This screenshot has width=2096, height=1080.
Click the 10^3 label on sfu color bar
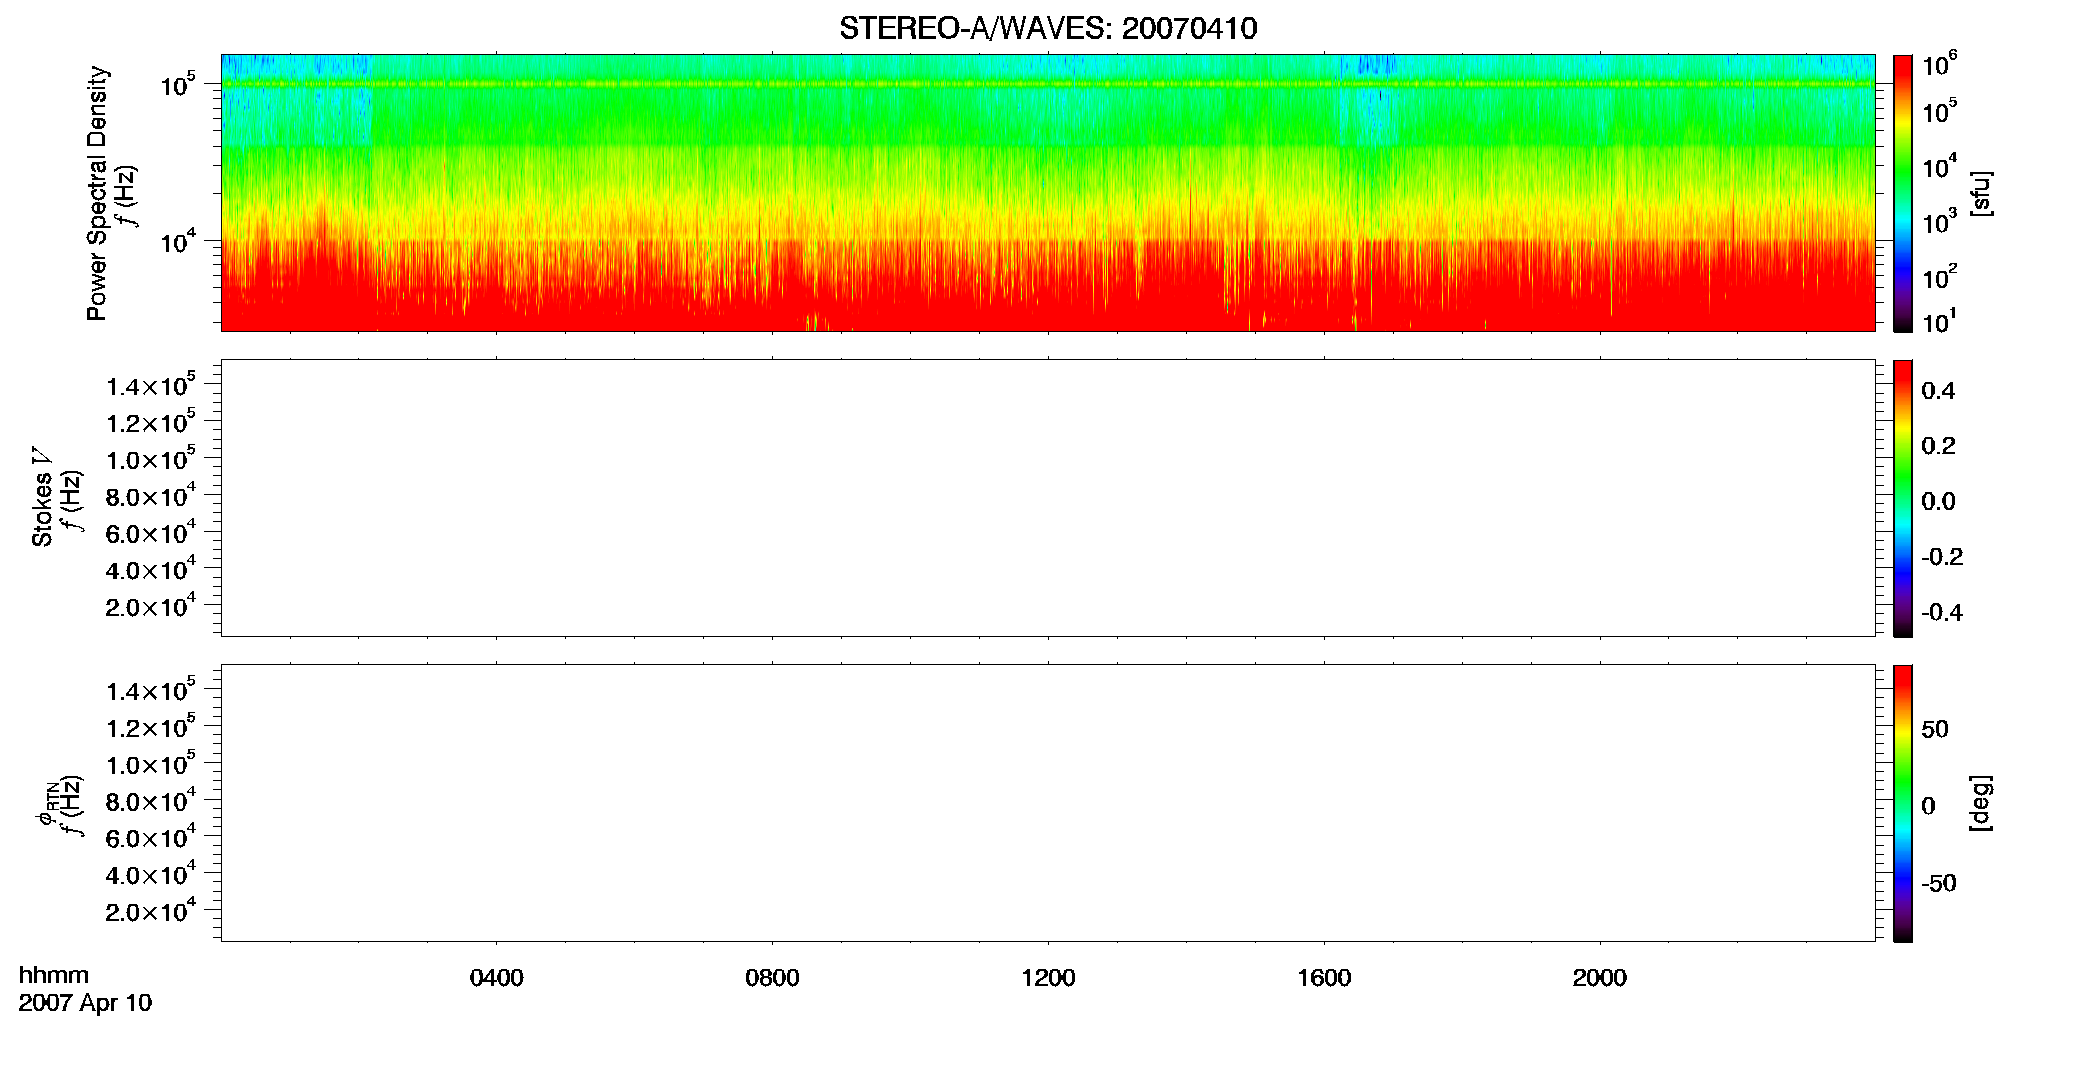(1939, 221)
